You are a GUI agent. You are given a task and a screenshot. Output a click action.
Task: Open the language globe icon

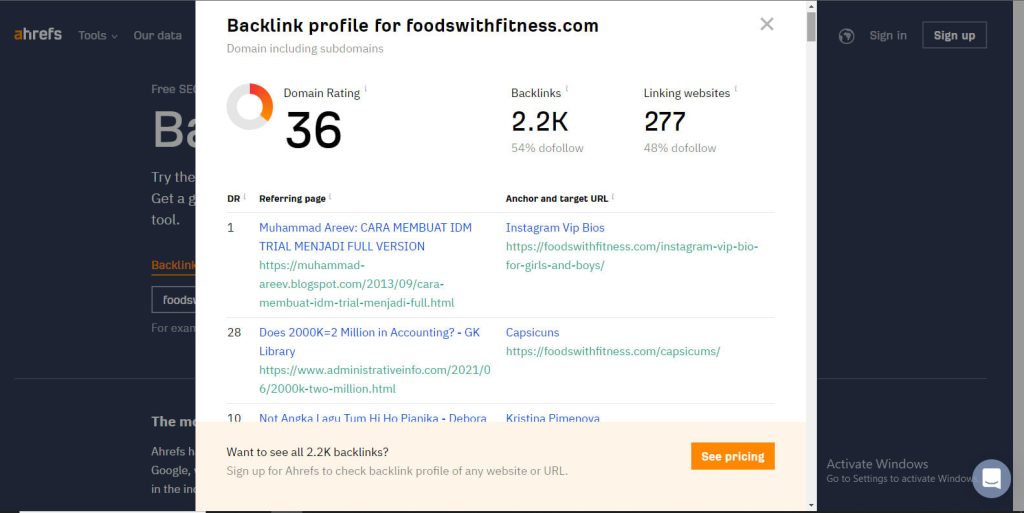[x=846, y=36]
